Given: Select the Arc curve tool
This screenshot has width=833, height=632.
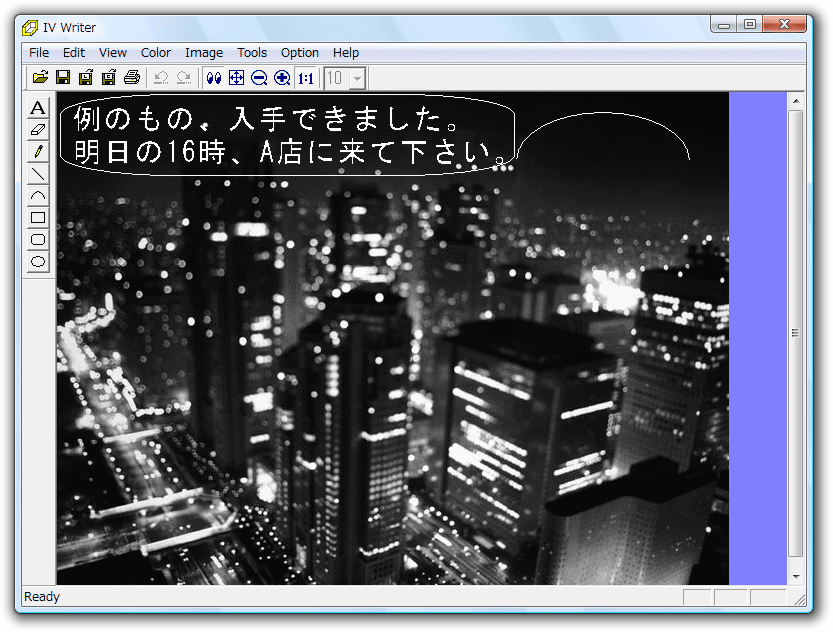Looking at the screenshot, I should pos(38,195).
